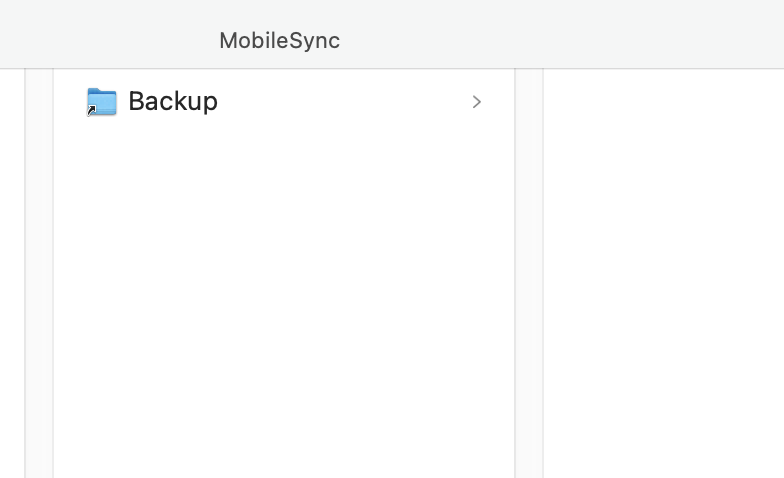Expand Backup using its right chevron
Image resolution: width=784 pixels, height=478 pixels.
[x=476, y=102]
